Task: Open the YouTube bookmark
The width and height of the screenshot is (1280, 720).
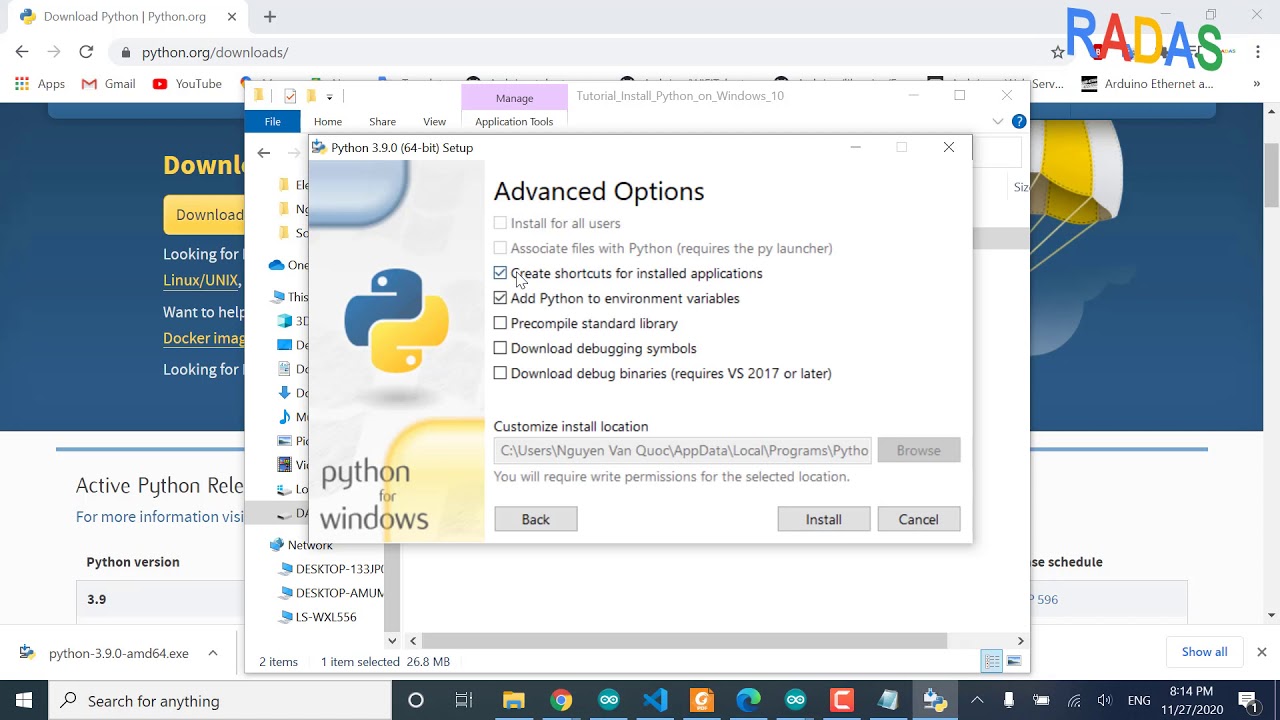Action: pos(187,84)
